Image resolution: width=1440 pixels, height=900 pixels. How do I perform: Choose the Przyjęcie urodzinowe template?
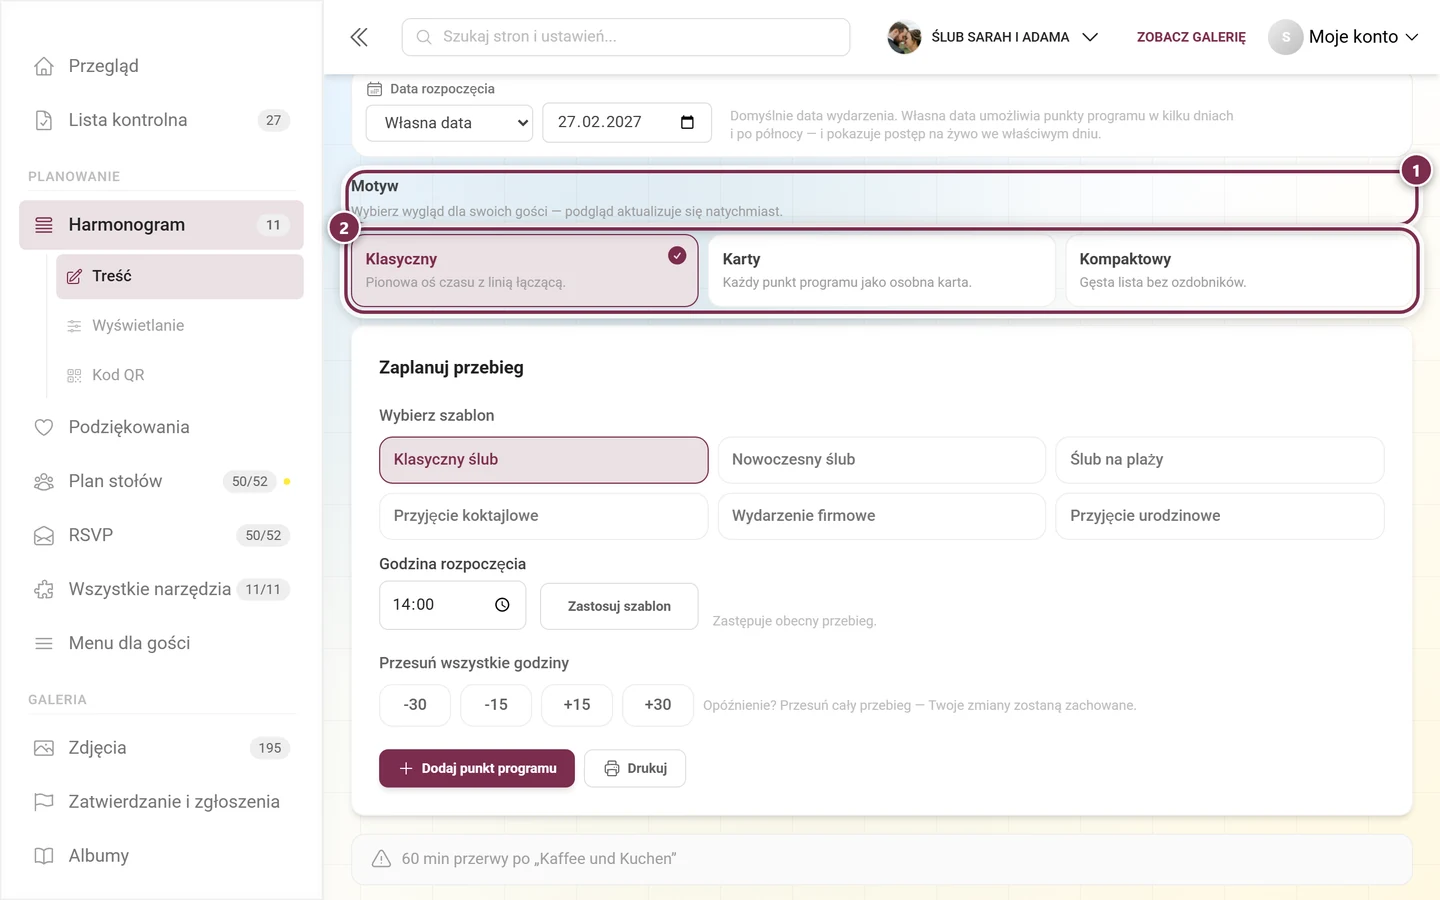(1220, 516)
